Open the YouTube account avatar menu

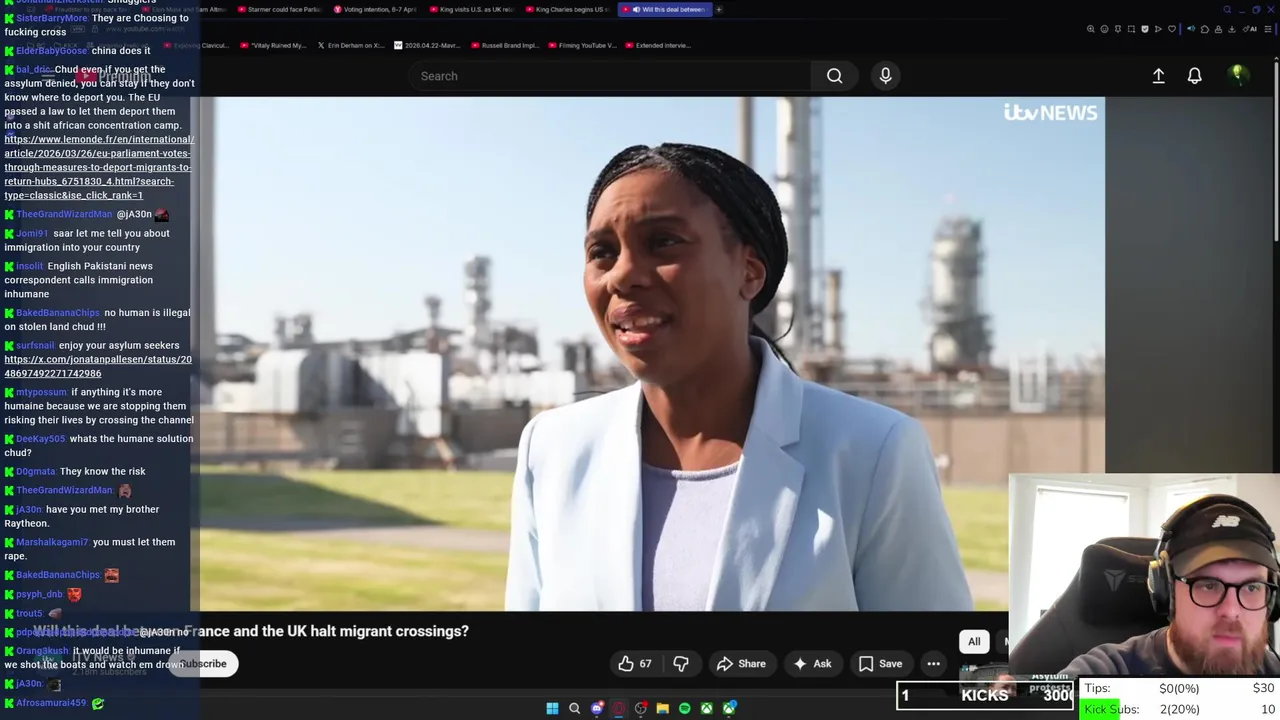tap(1237, 75)
